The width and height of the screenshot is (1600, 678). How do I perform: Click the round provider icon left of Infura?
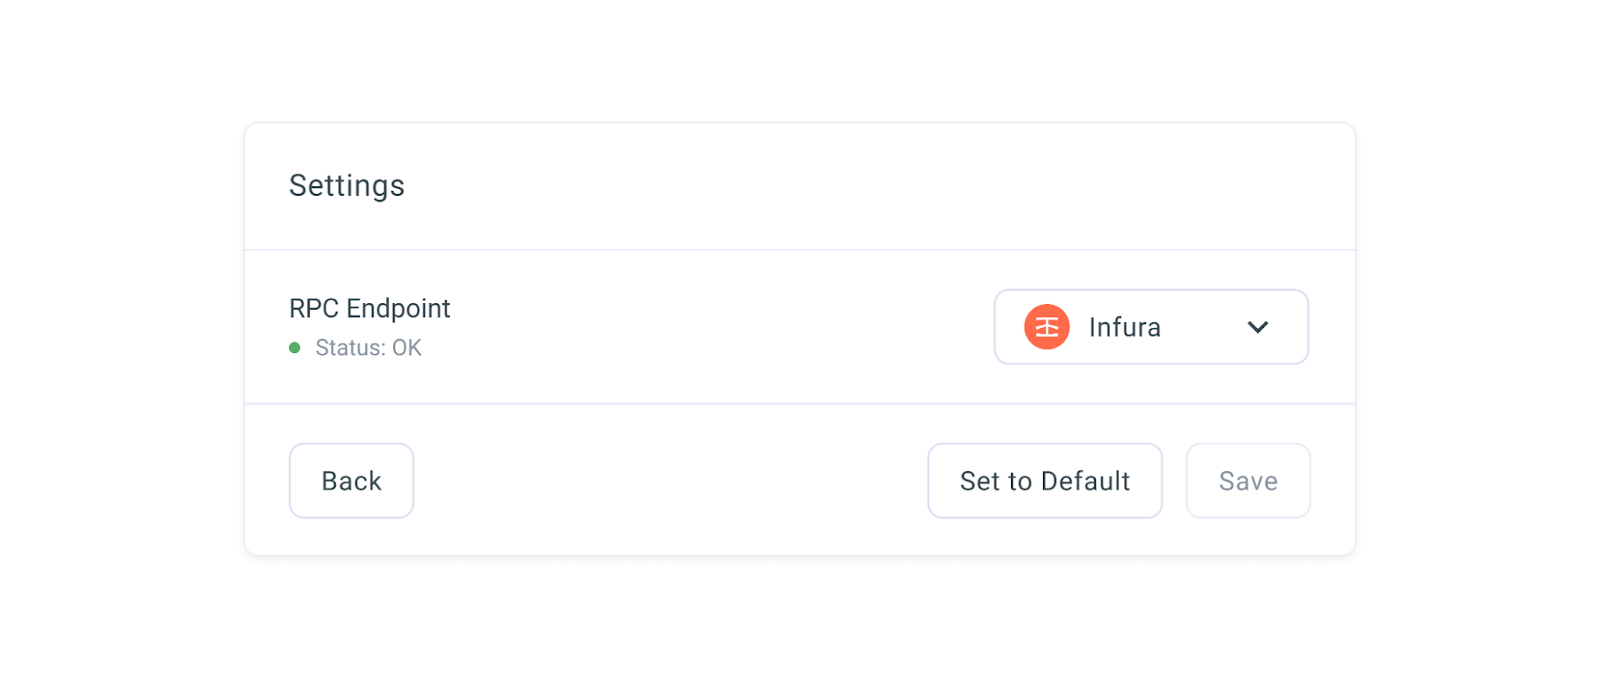pos(1047,327)
